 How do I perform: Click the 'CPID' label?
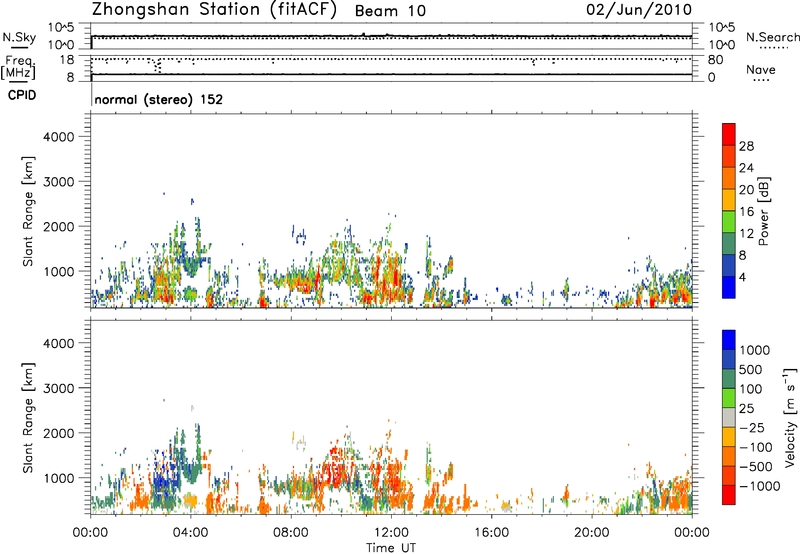point(22,95)
